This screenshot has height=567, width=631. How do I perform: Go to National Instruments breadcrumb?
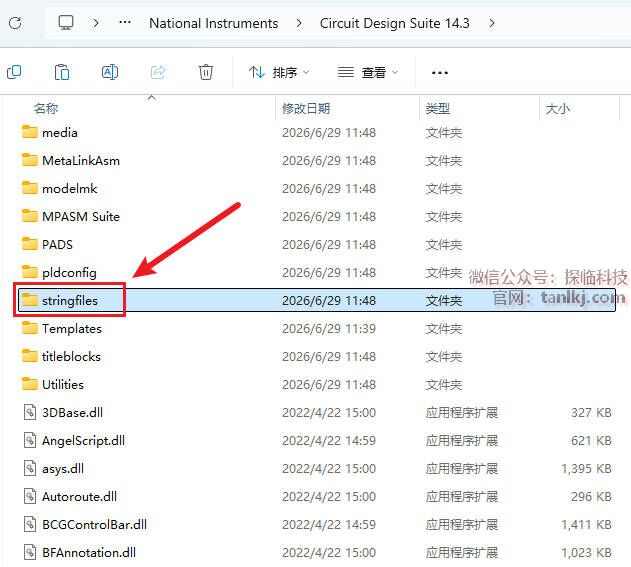click(x=213, y=23)
